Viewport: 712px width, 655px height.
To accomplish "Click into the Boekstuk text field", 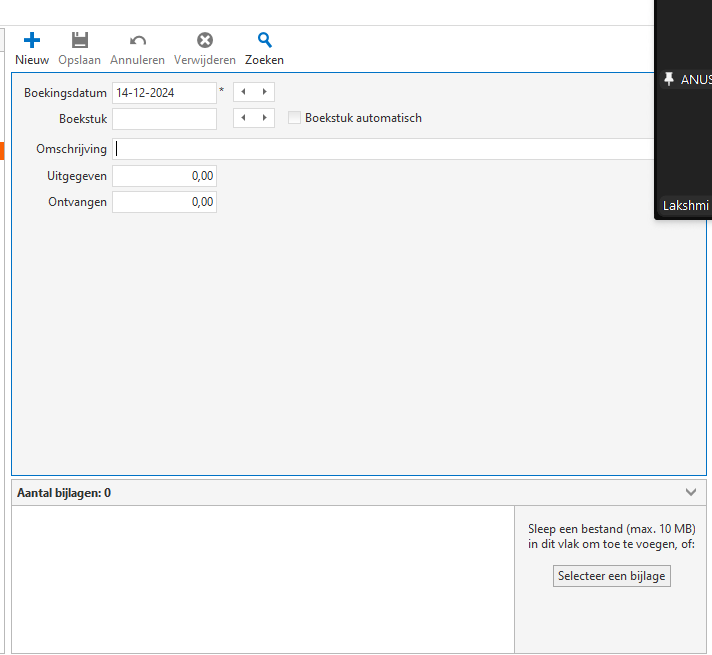I will 164,119.
